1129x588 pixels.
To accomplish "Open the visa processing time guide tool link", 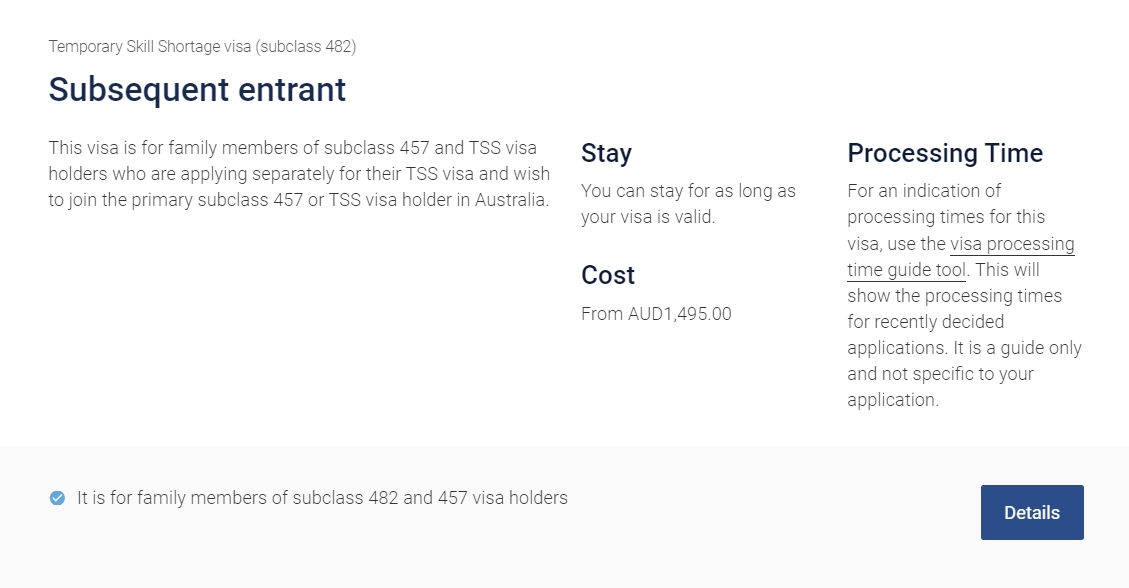I will (1012, 244).
